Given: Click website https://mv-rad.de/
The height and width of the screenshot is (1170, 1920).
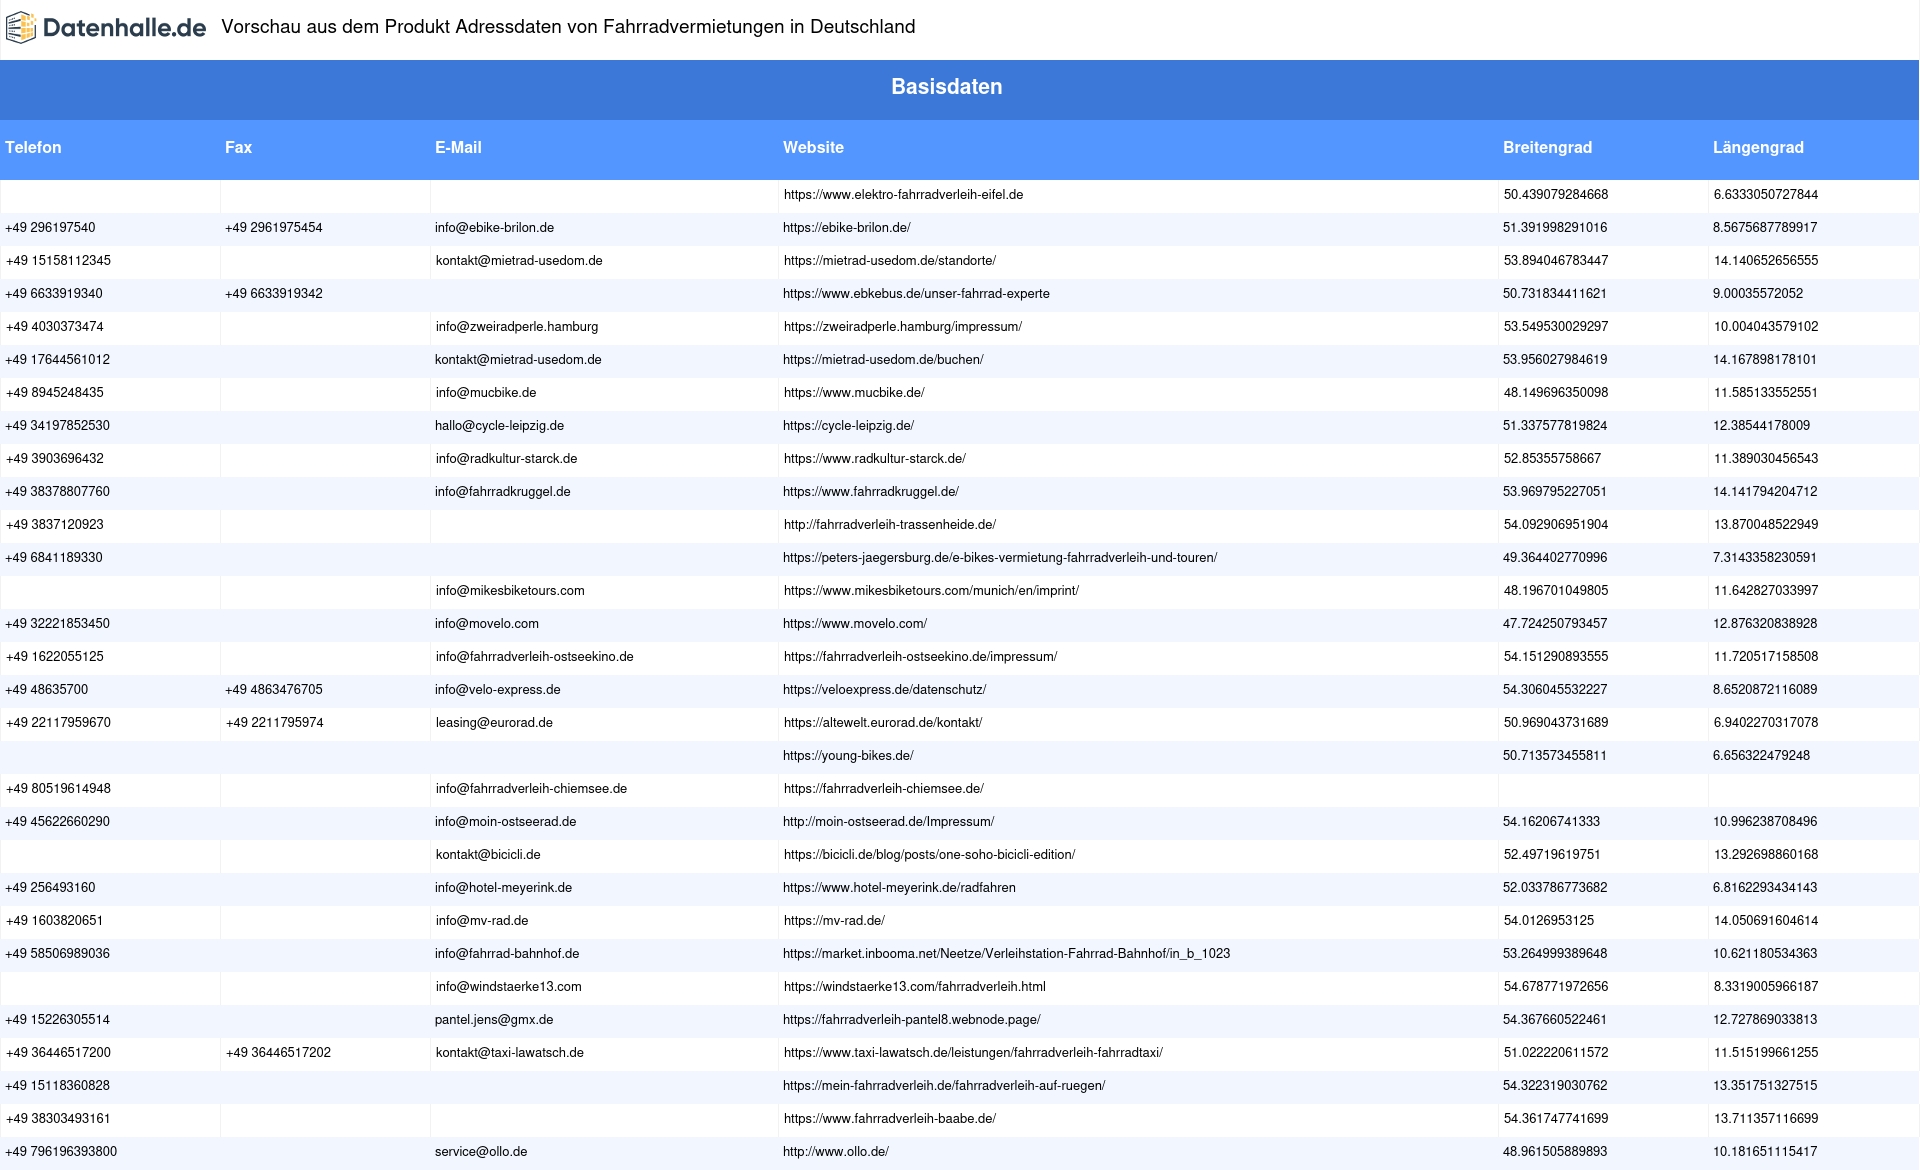Looking at the screenshot, I should [834, 921].
